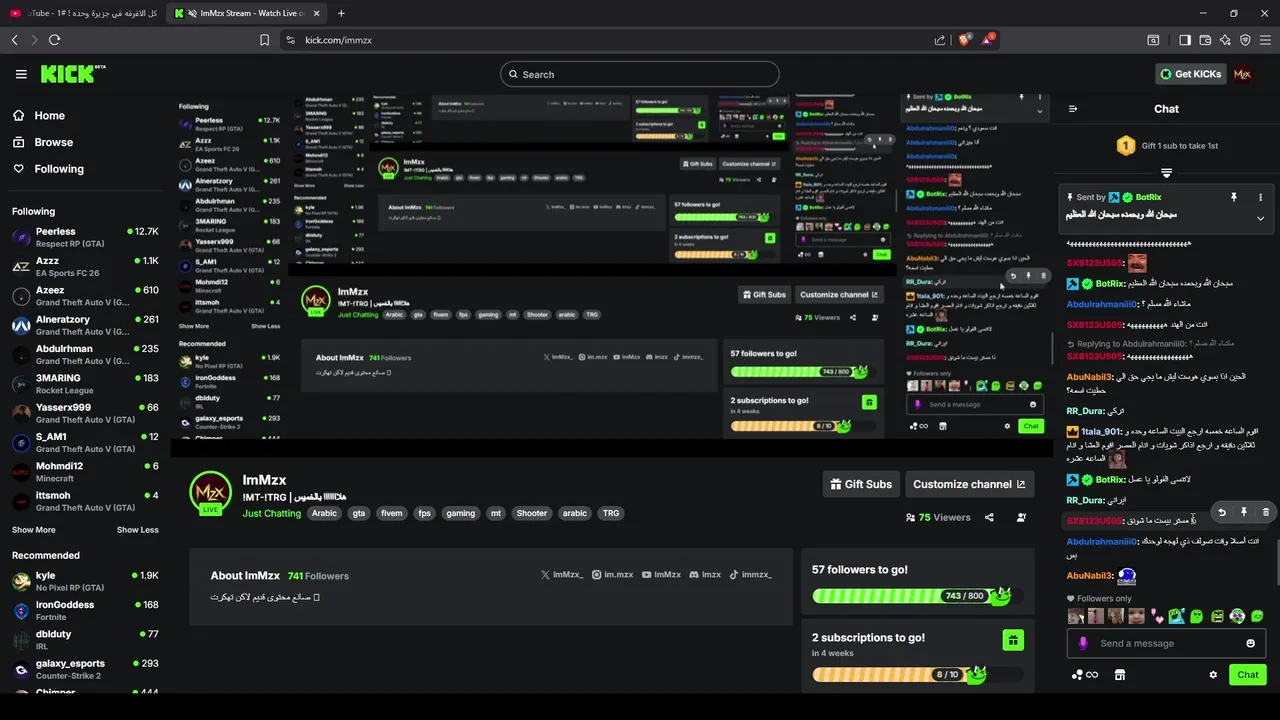The height and width of the screenshot is (720, 1280).
Task: Pin the hovered chat message
Action: point(1244,512)
